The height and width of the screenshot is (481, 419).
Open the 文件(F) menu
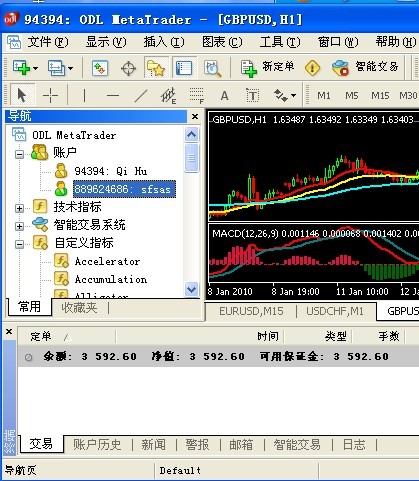click(48, 42)
